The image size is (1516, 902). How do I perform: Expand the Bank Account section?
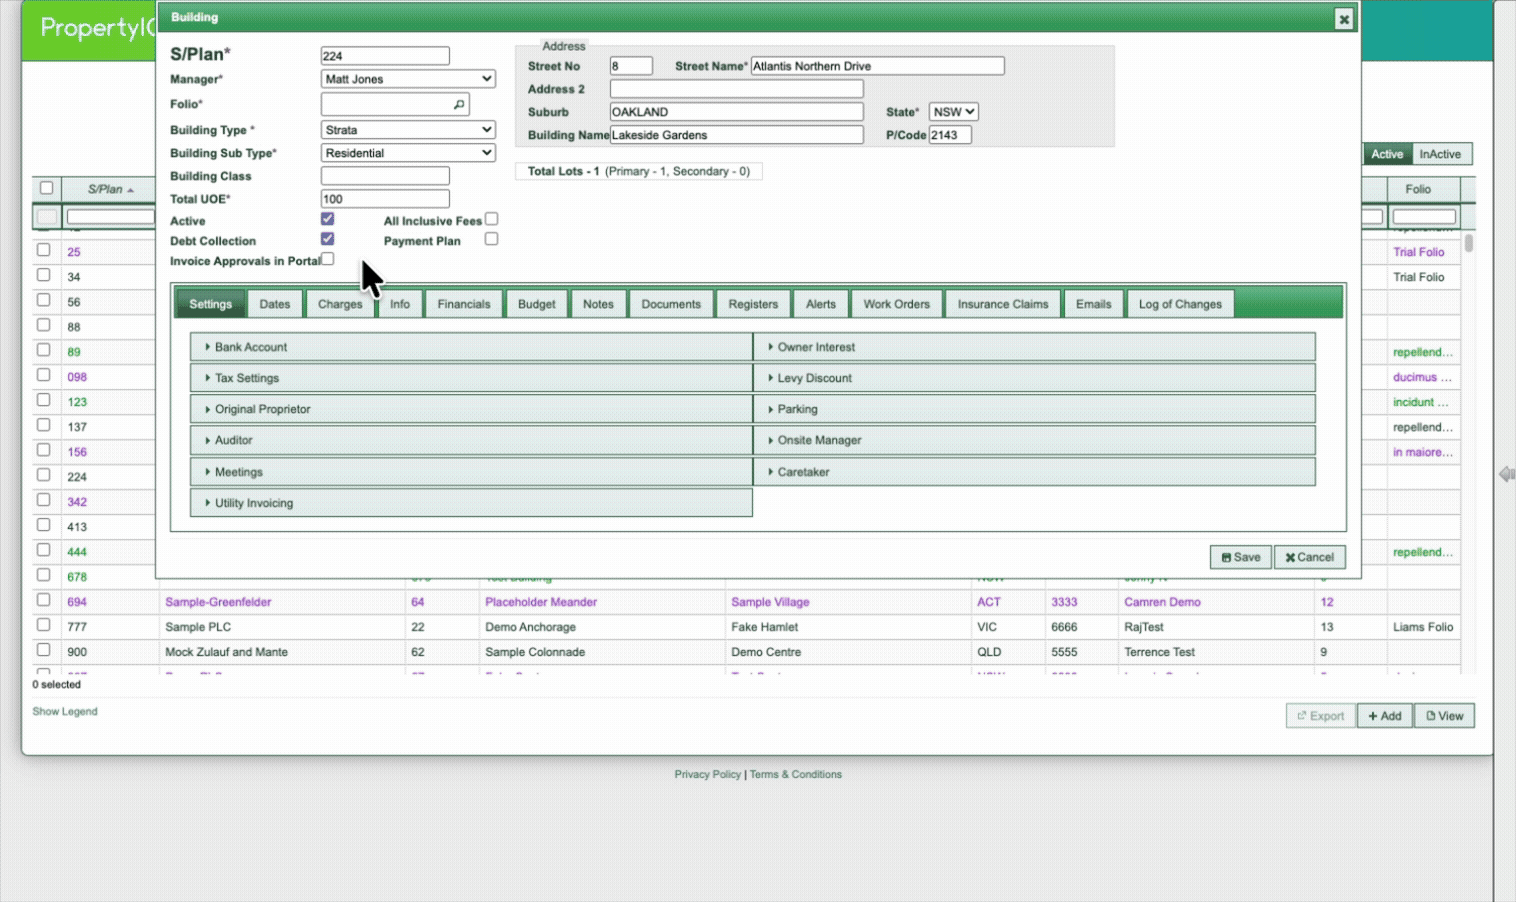tap(471, 347)
